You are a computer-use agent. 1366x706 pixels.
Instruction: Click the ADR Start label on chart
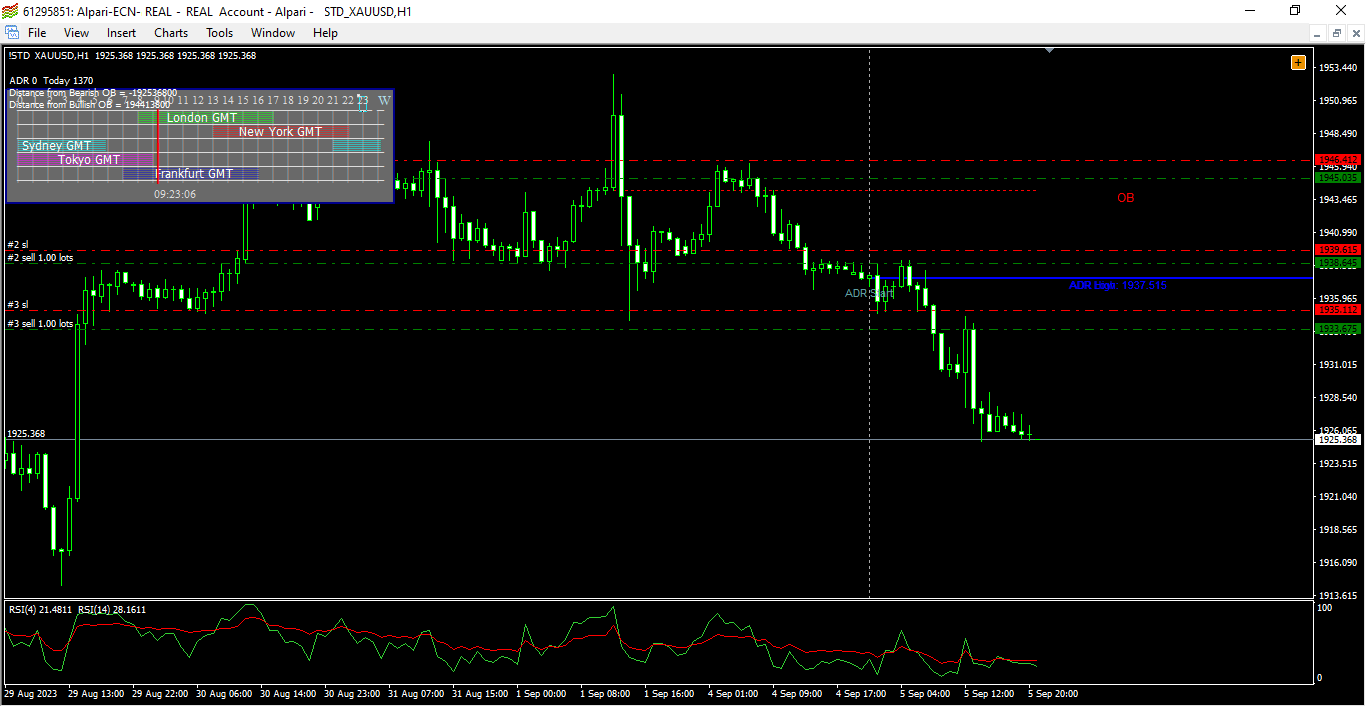[x=869, y=293]
